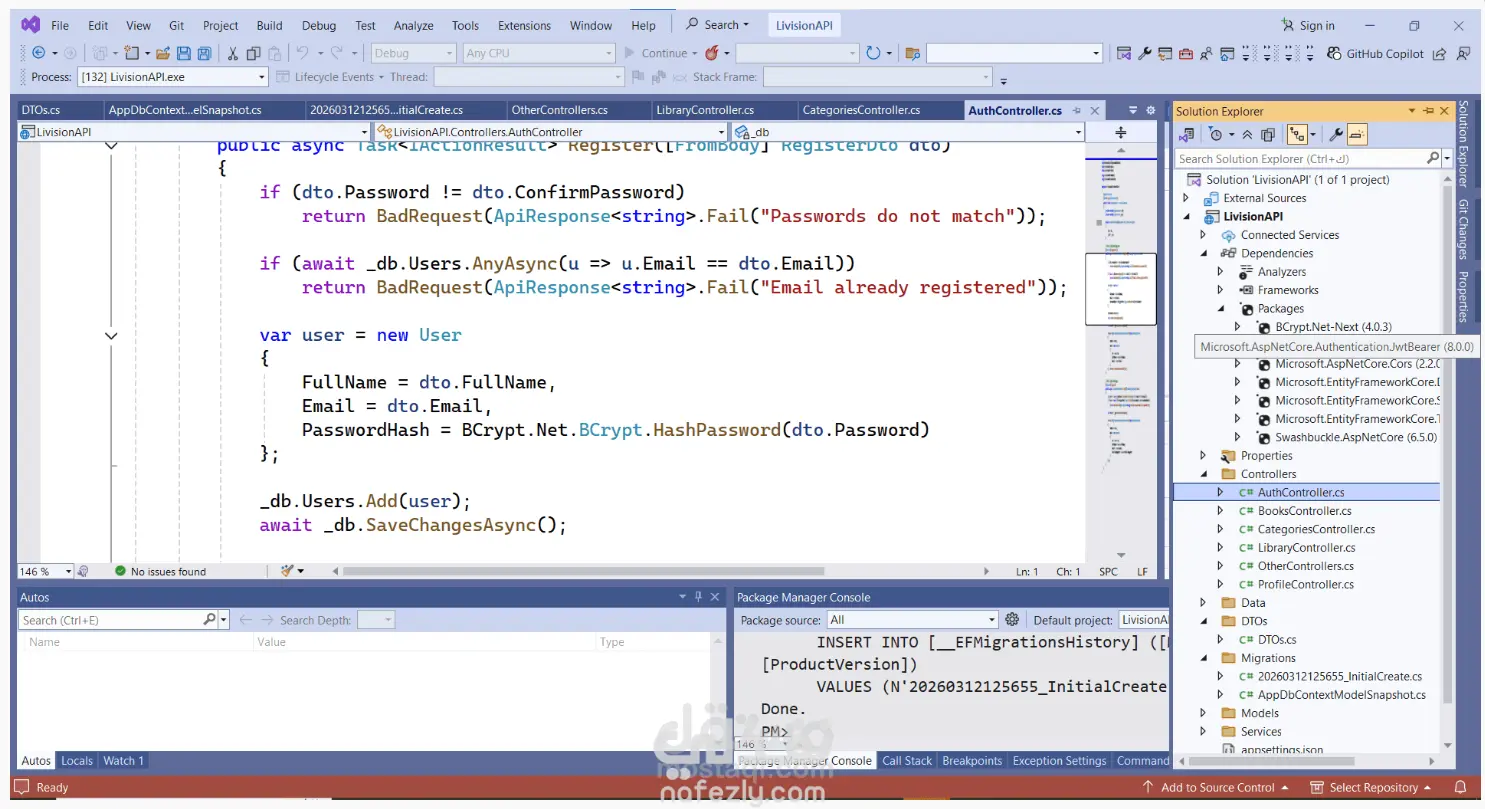Open the Git menu

176,26
